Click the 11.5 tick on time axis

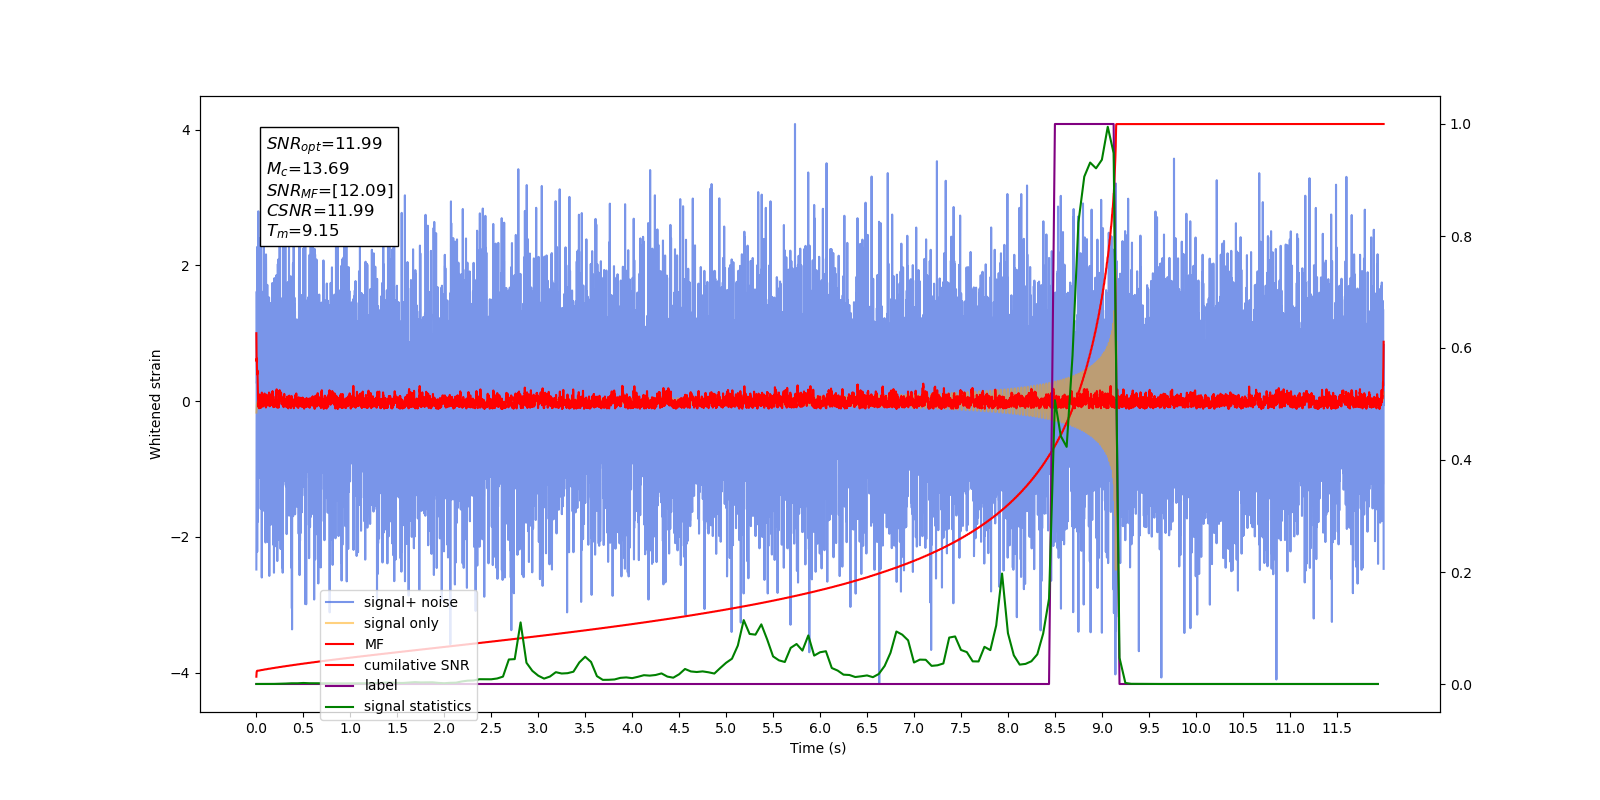coord(1337,728)
